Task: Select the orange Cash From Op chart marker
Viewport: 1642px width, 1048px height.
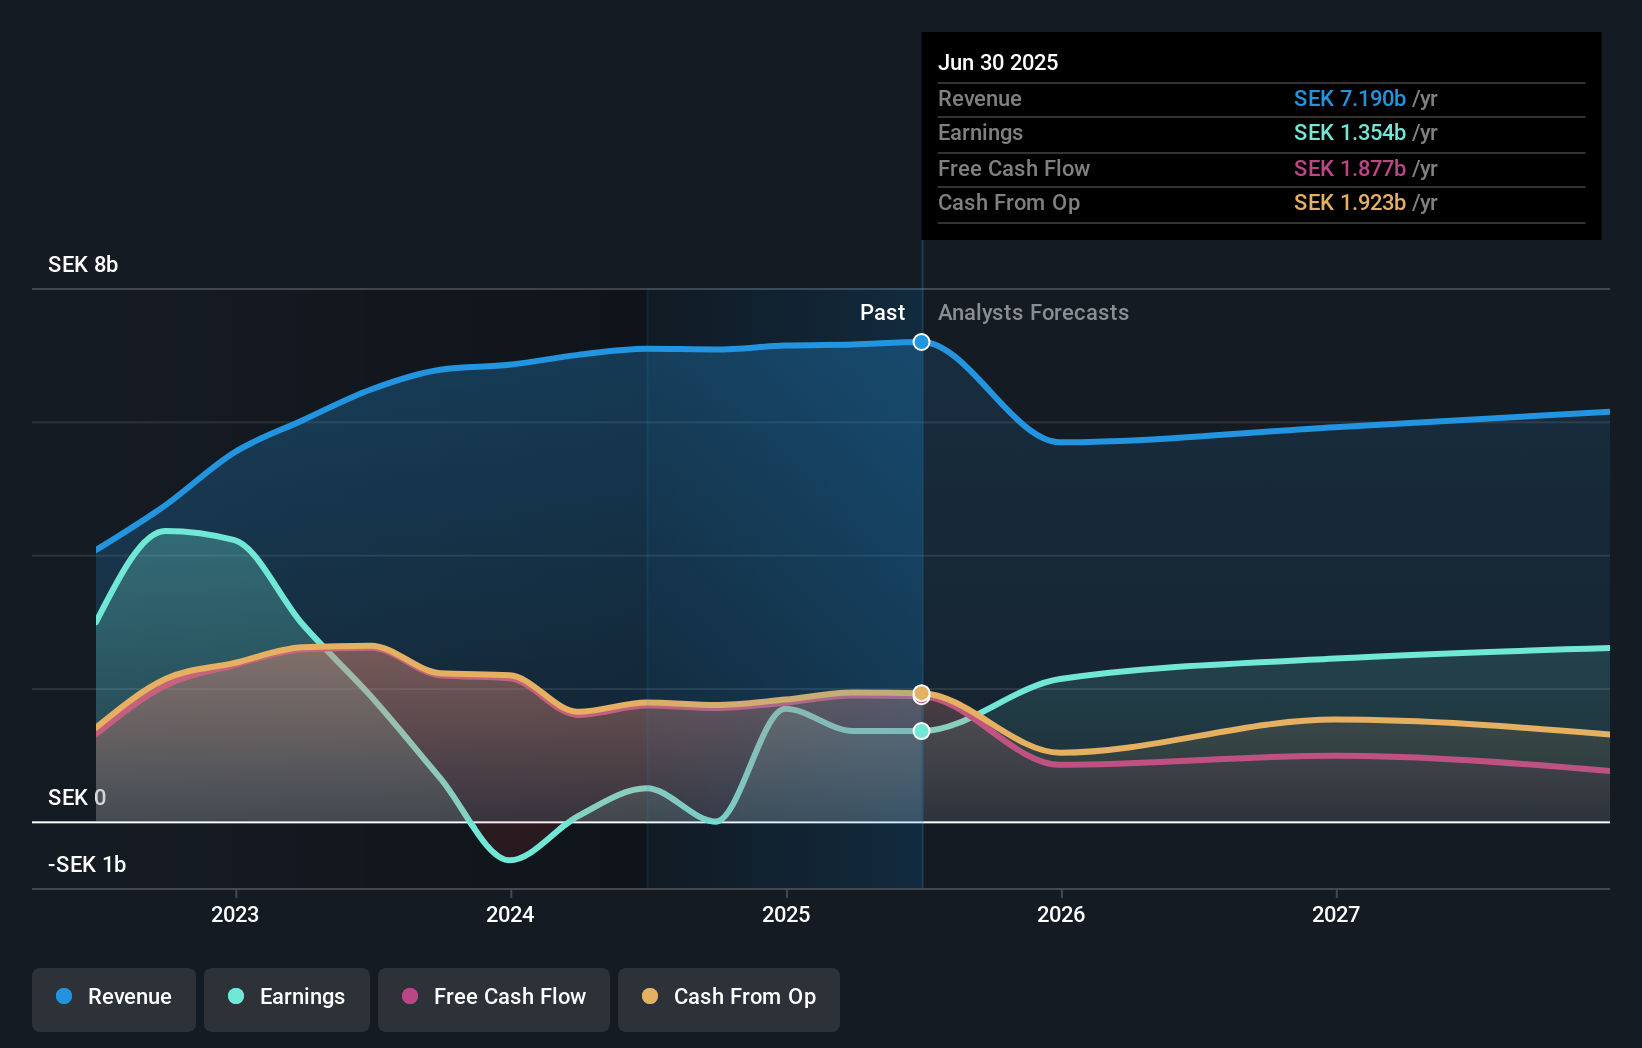Action: (921, 692)
